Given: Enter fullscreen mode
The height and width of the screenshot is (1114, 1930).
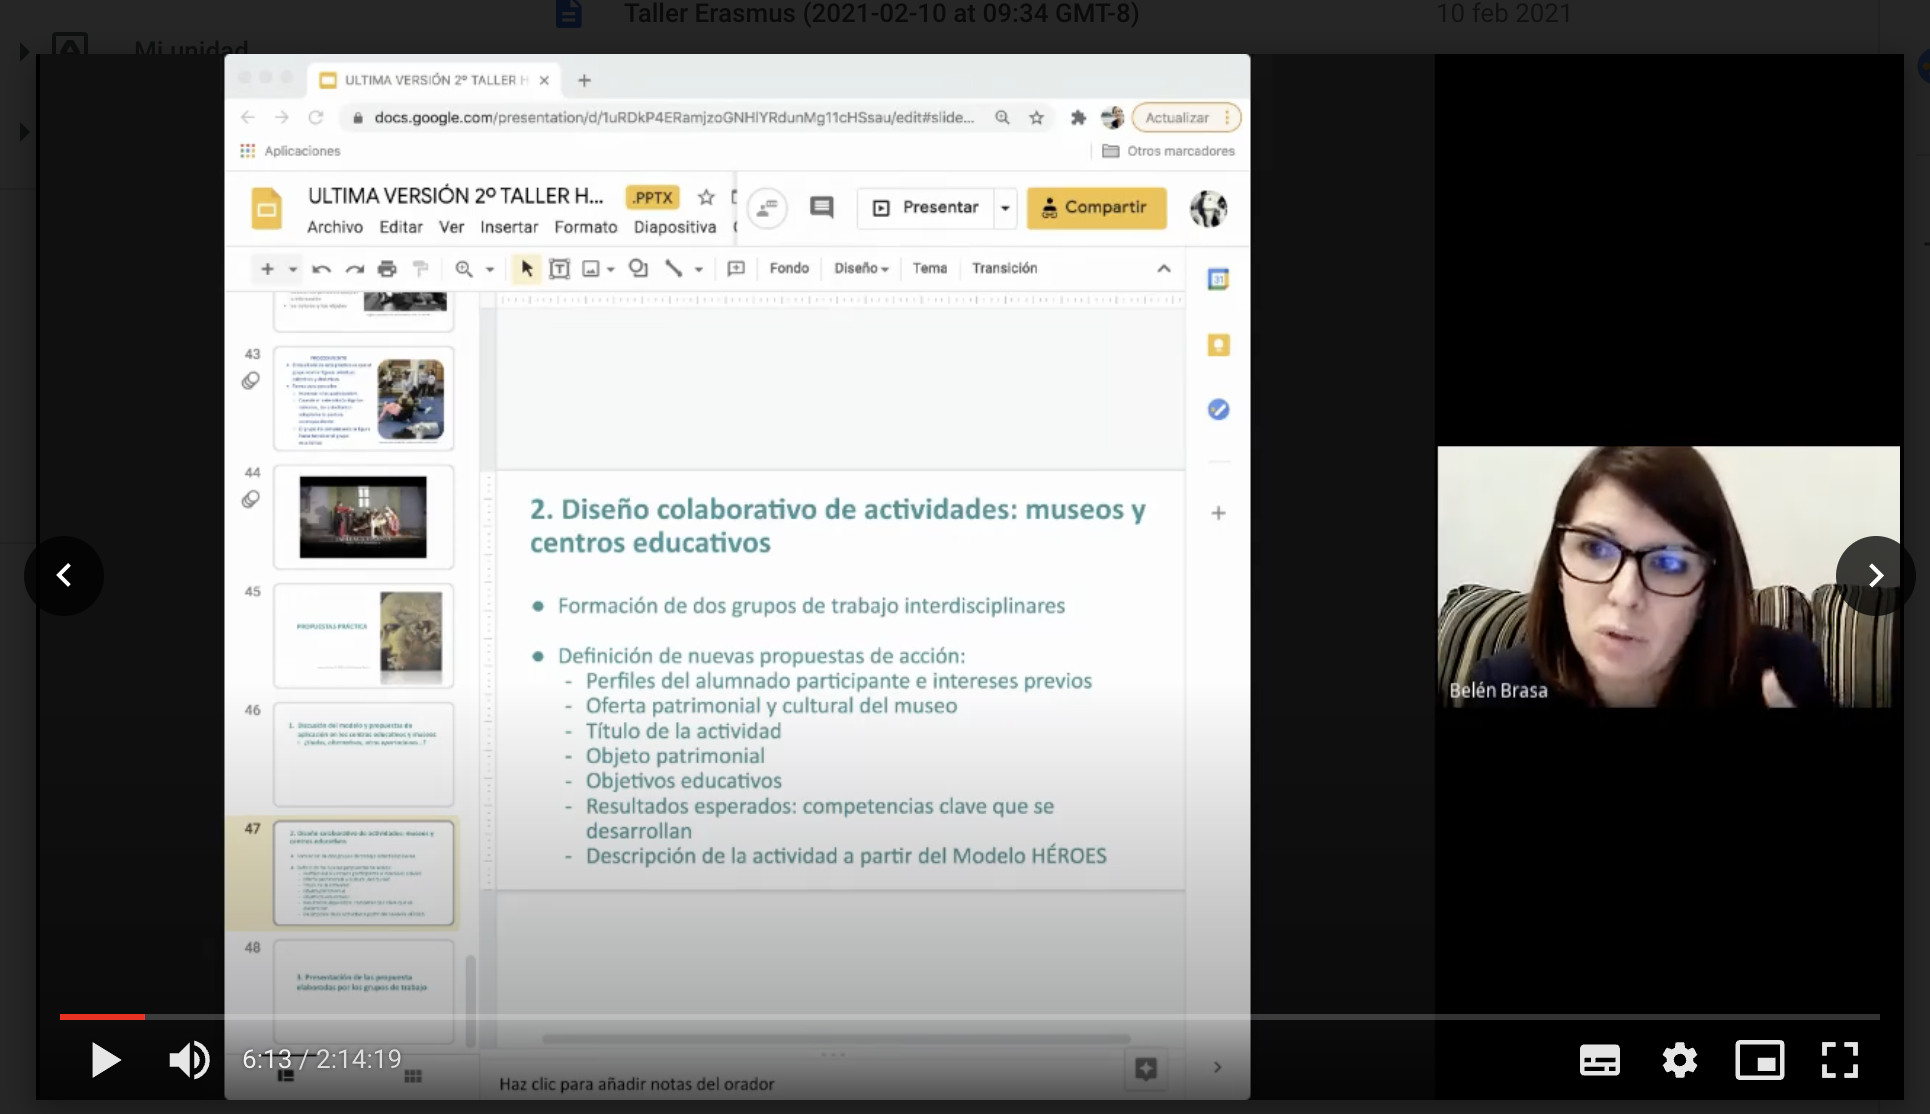Looking at the screenshot, I should click(1839, 1060).
